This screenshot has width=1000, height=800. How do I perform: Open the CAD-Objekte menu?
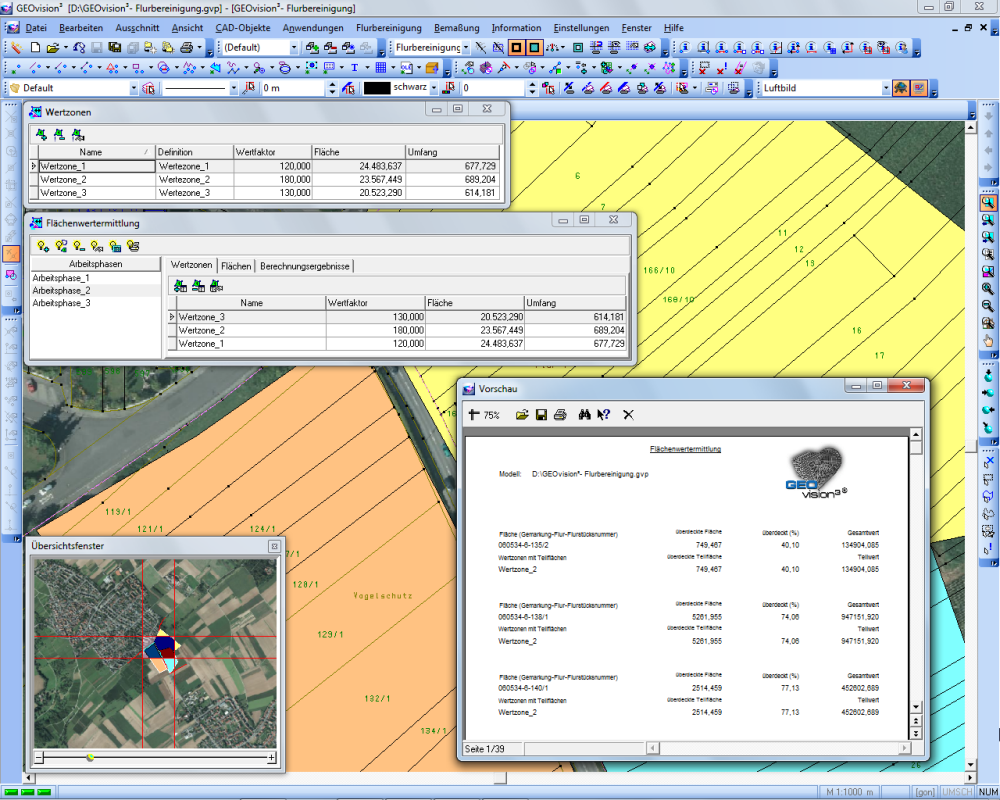pyautogui.click(x=242, y=28)
